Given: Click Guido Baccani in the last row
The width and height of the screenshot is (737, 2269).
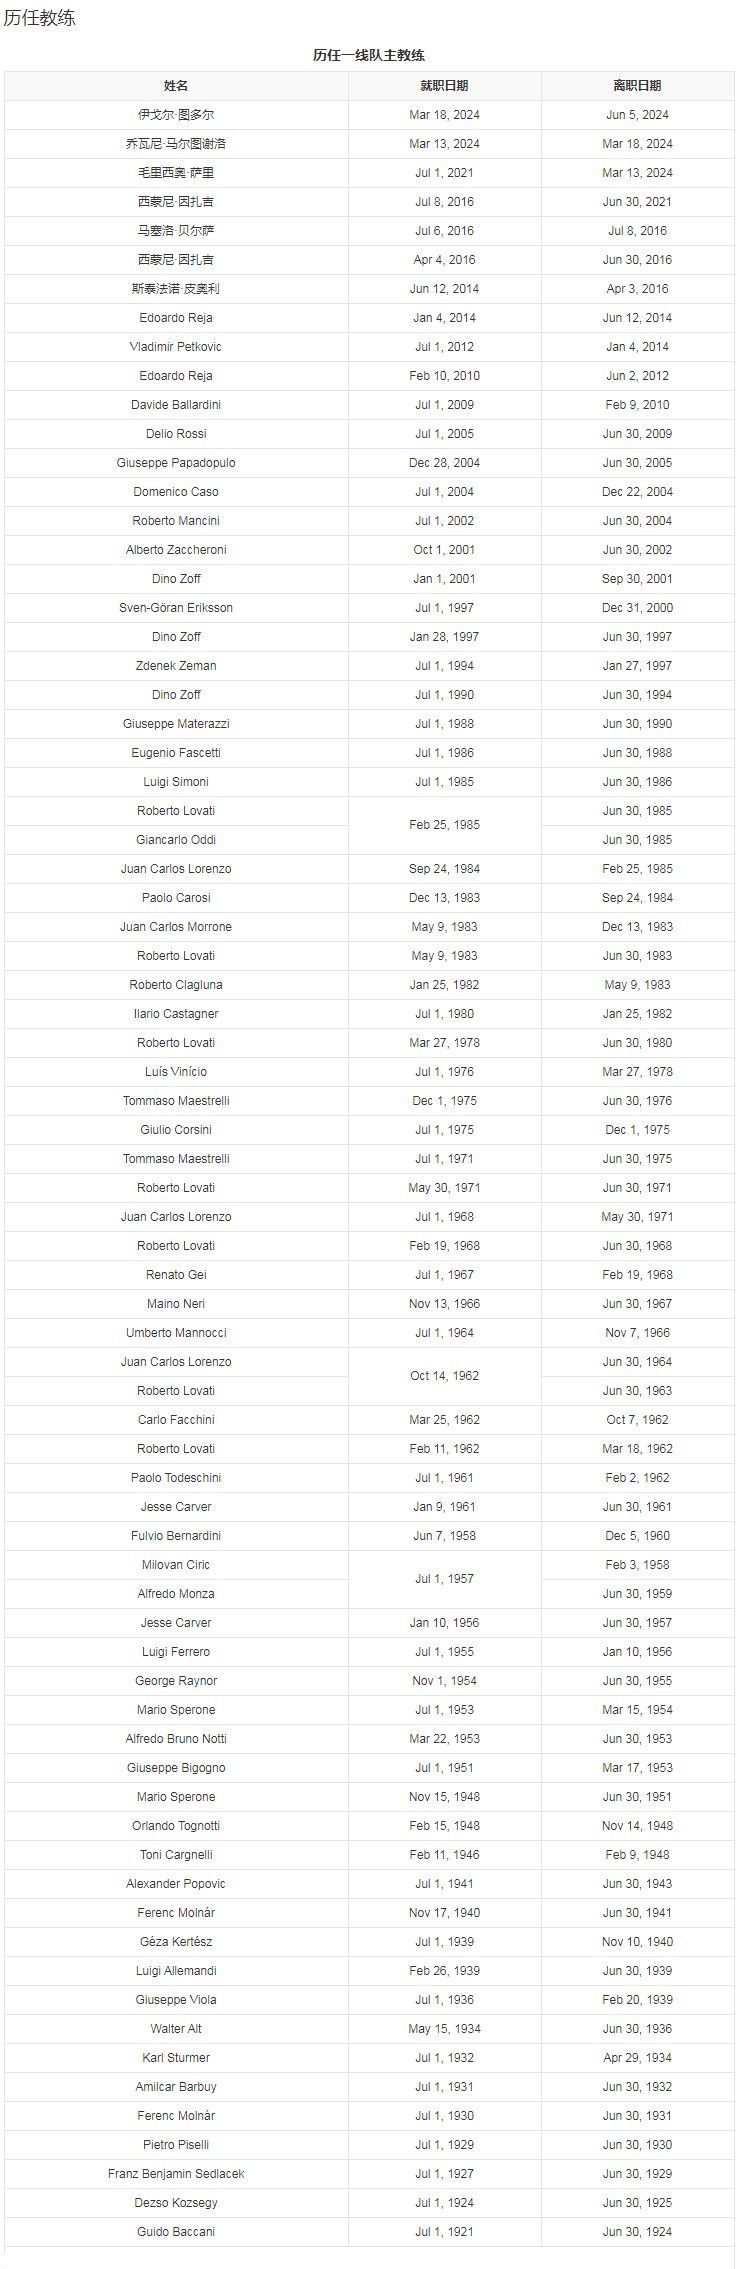Looking at the screenshot, I should [x=176, y=2232].
